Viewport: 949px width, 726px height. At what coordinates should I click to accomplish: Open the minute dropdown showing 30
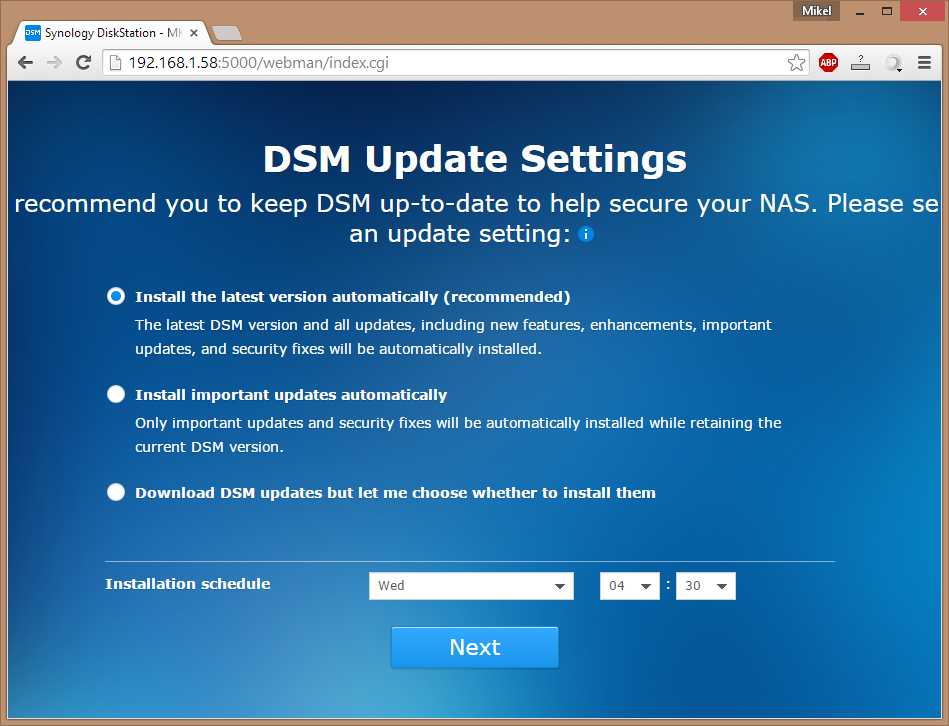click(706, 586)
